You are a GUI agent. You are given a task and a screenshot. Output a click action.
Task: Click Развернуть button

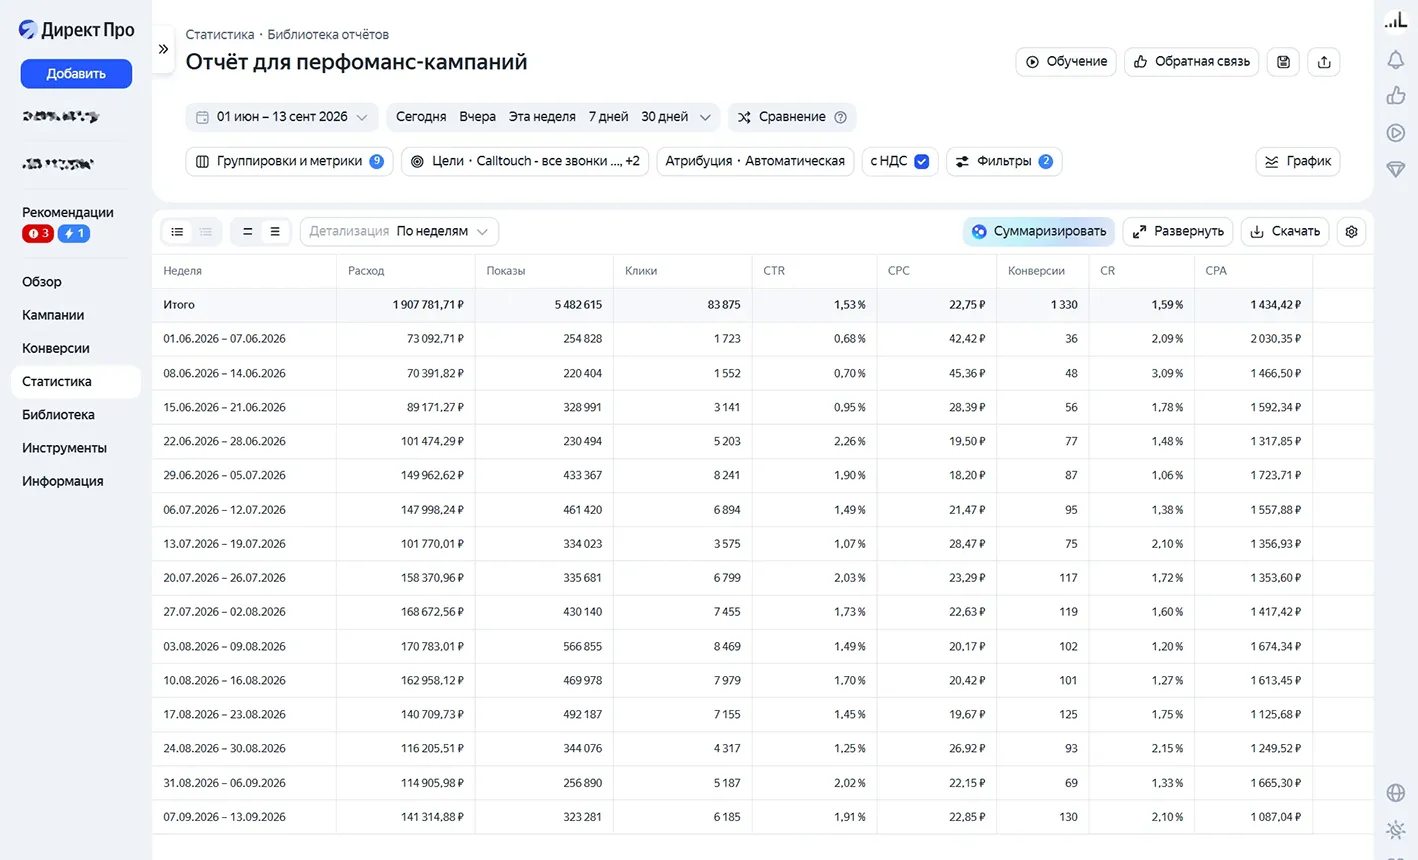1178,232
